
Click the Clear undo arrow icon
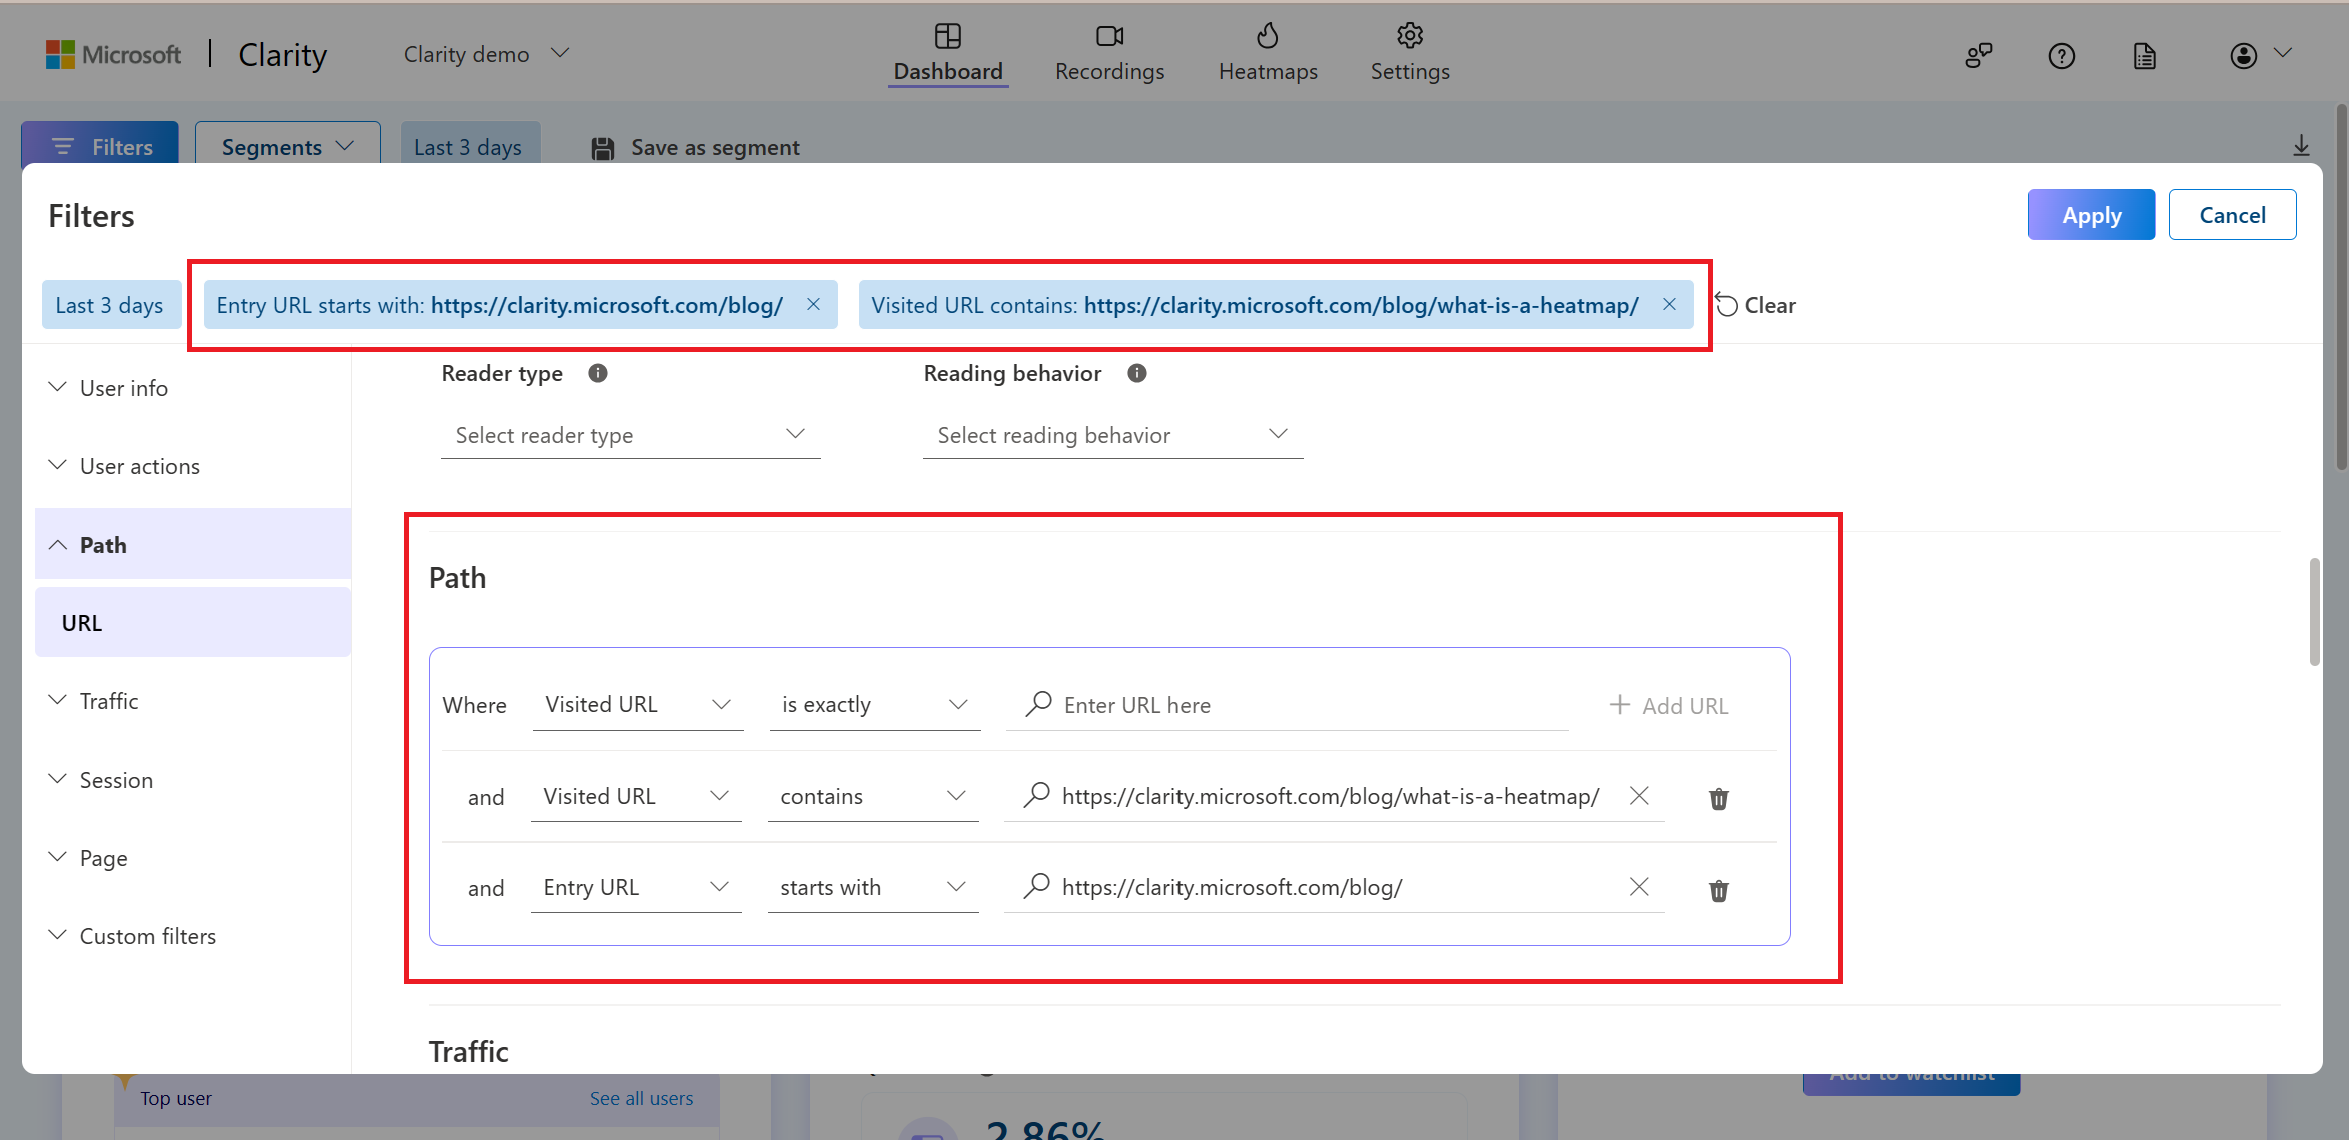click(1726, 304)
